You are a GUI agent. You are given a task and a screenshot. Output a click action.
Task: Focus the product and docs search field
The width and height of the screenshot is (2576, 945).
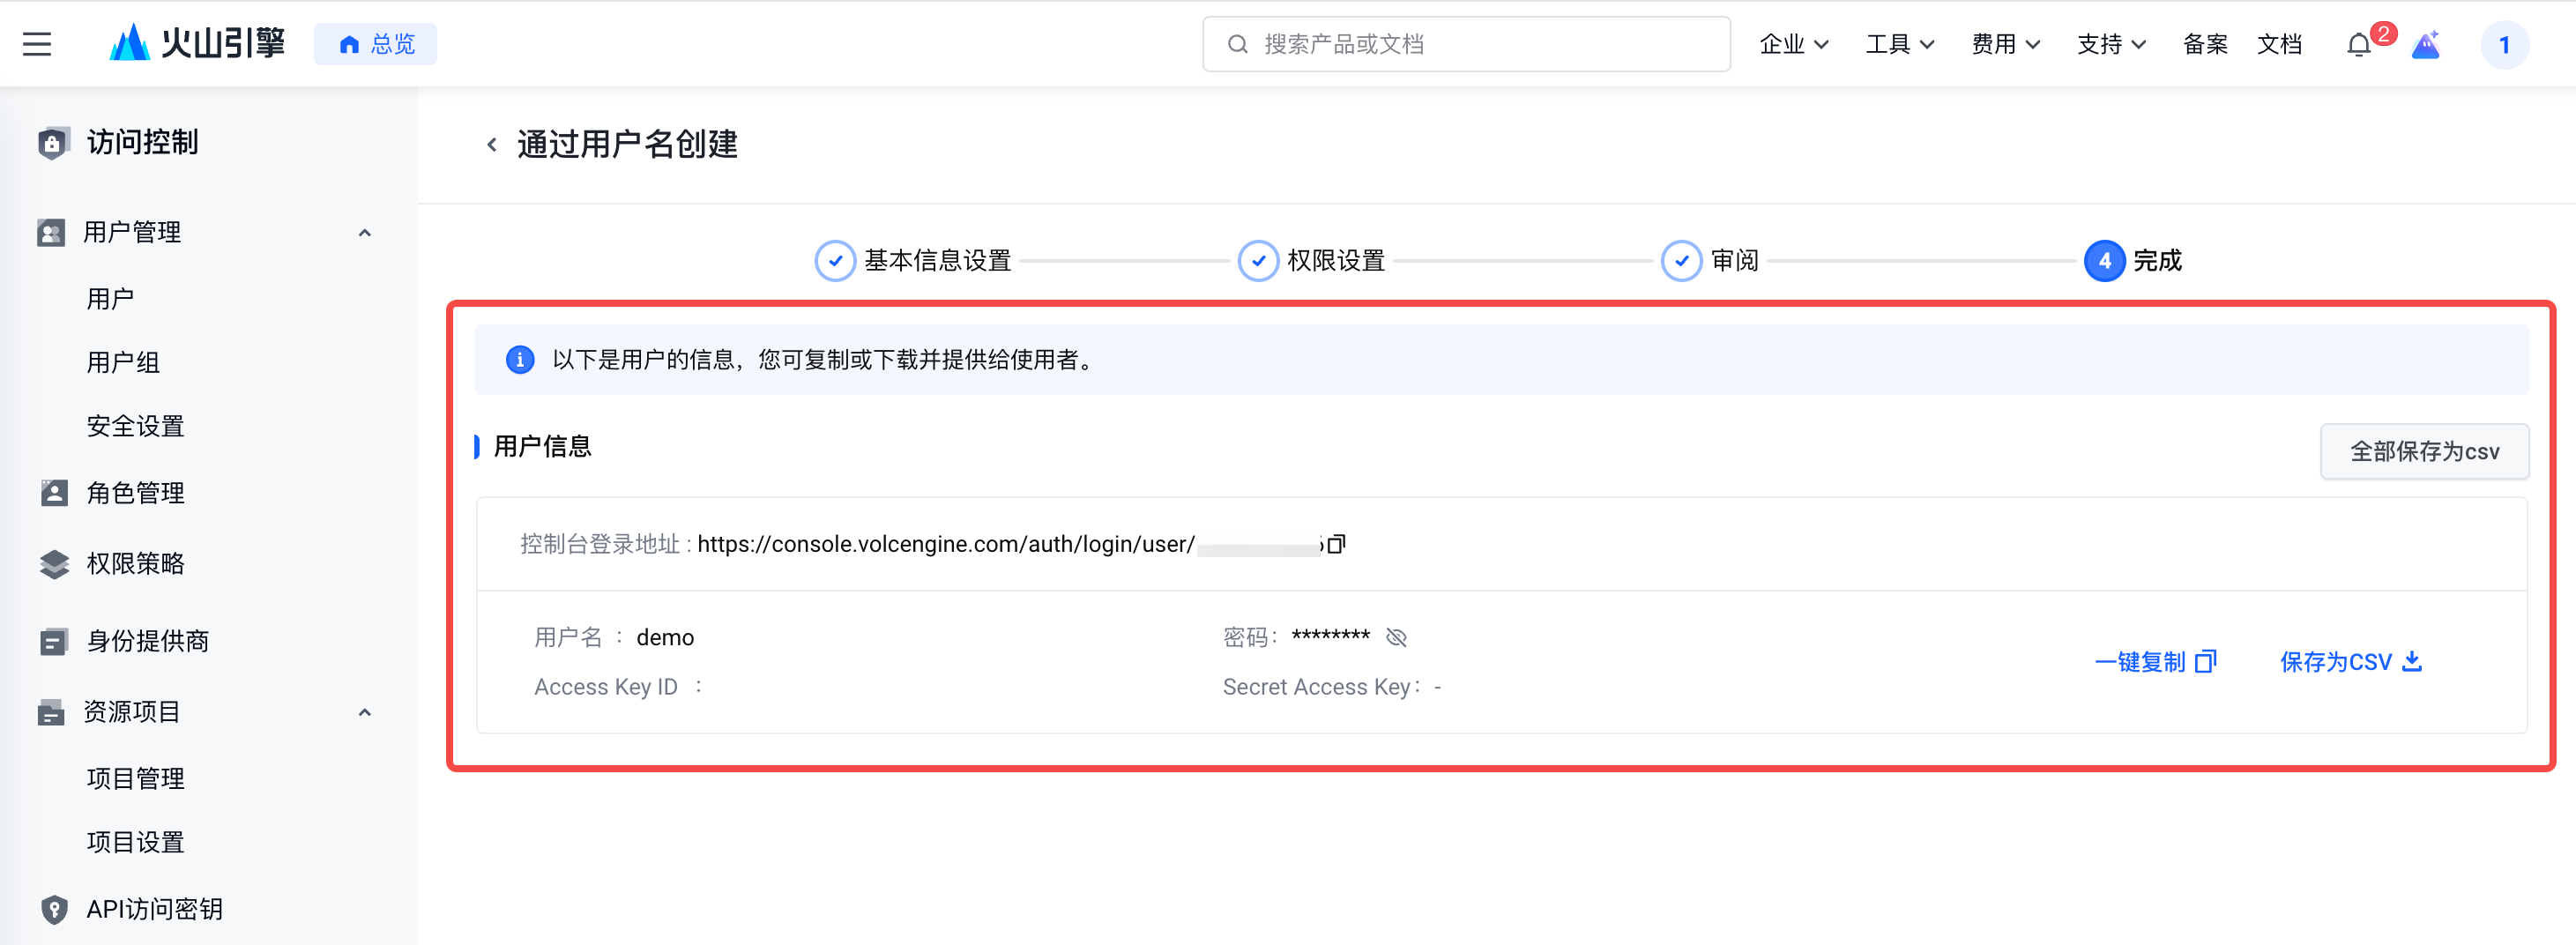click(1466, 44)
